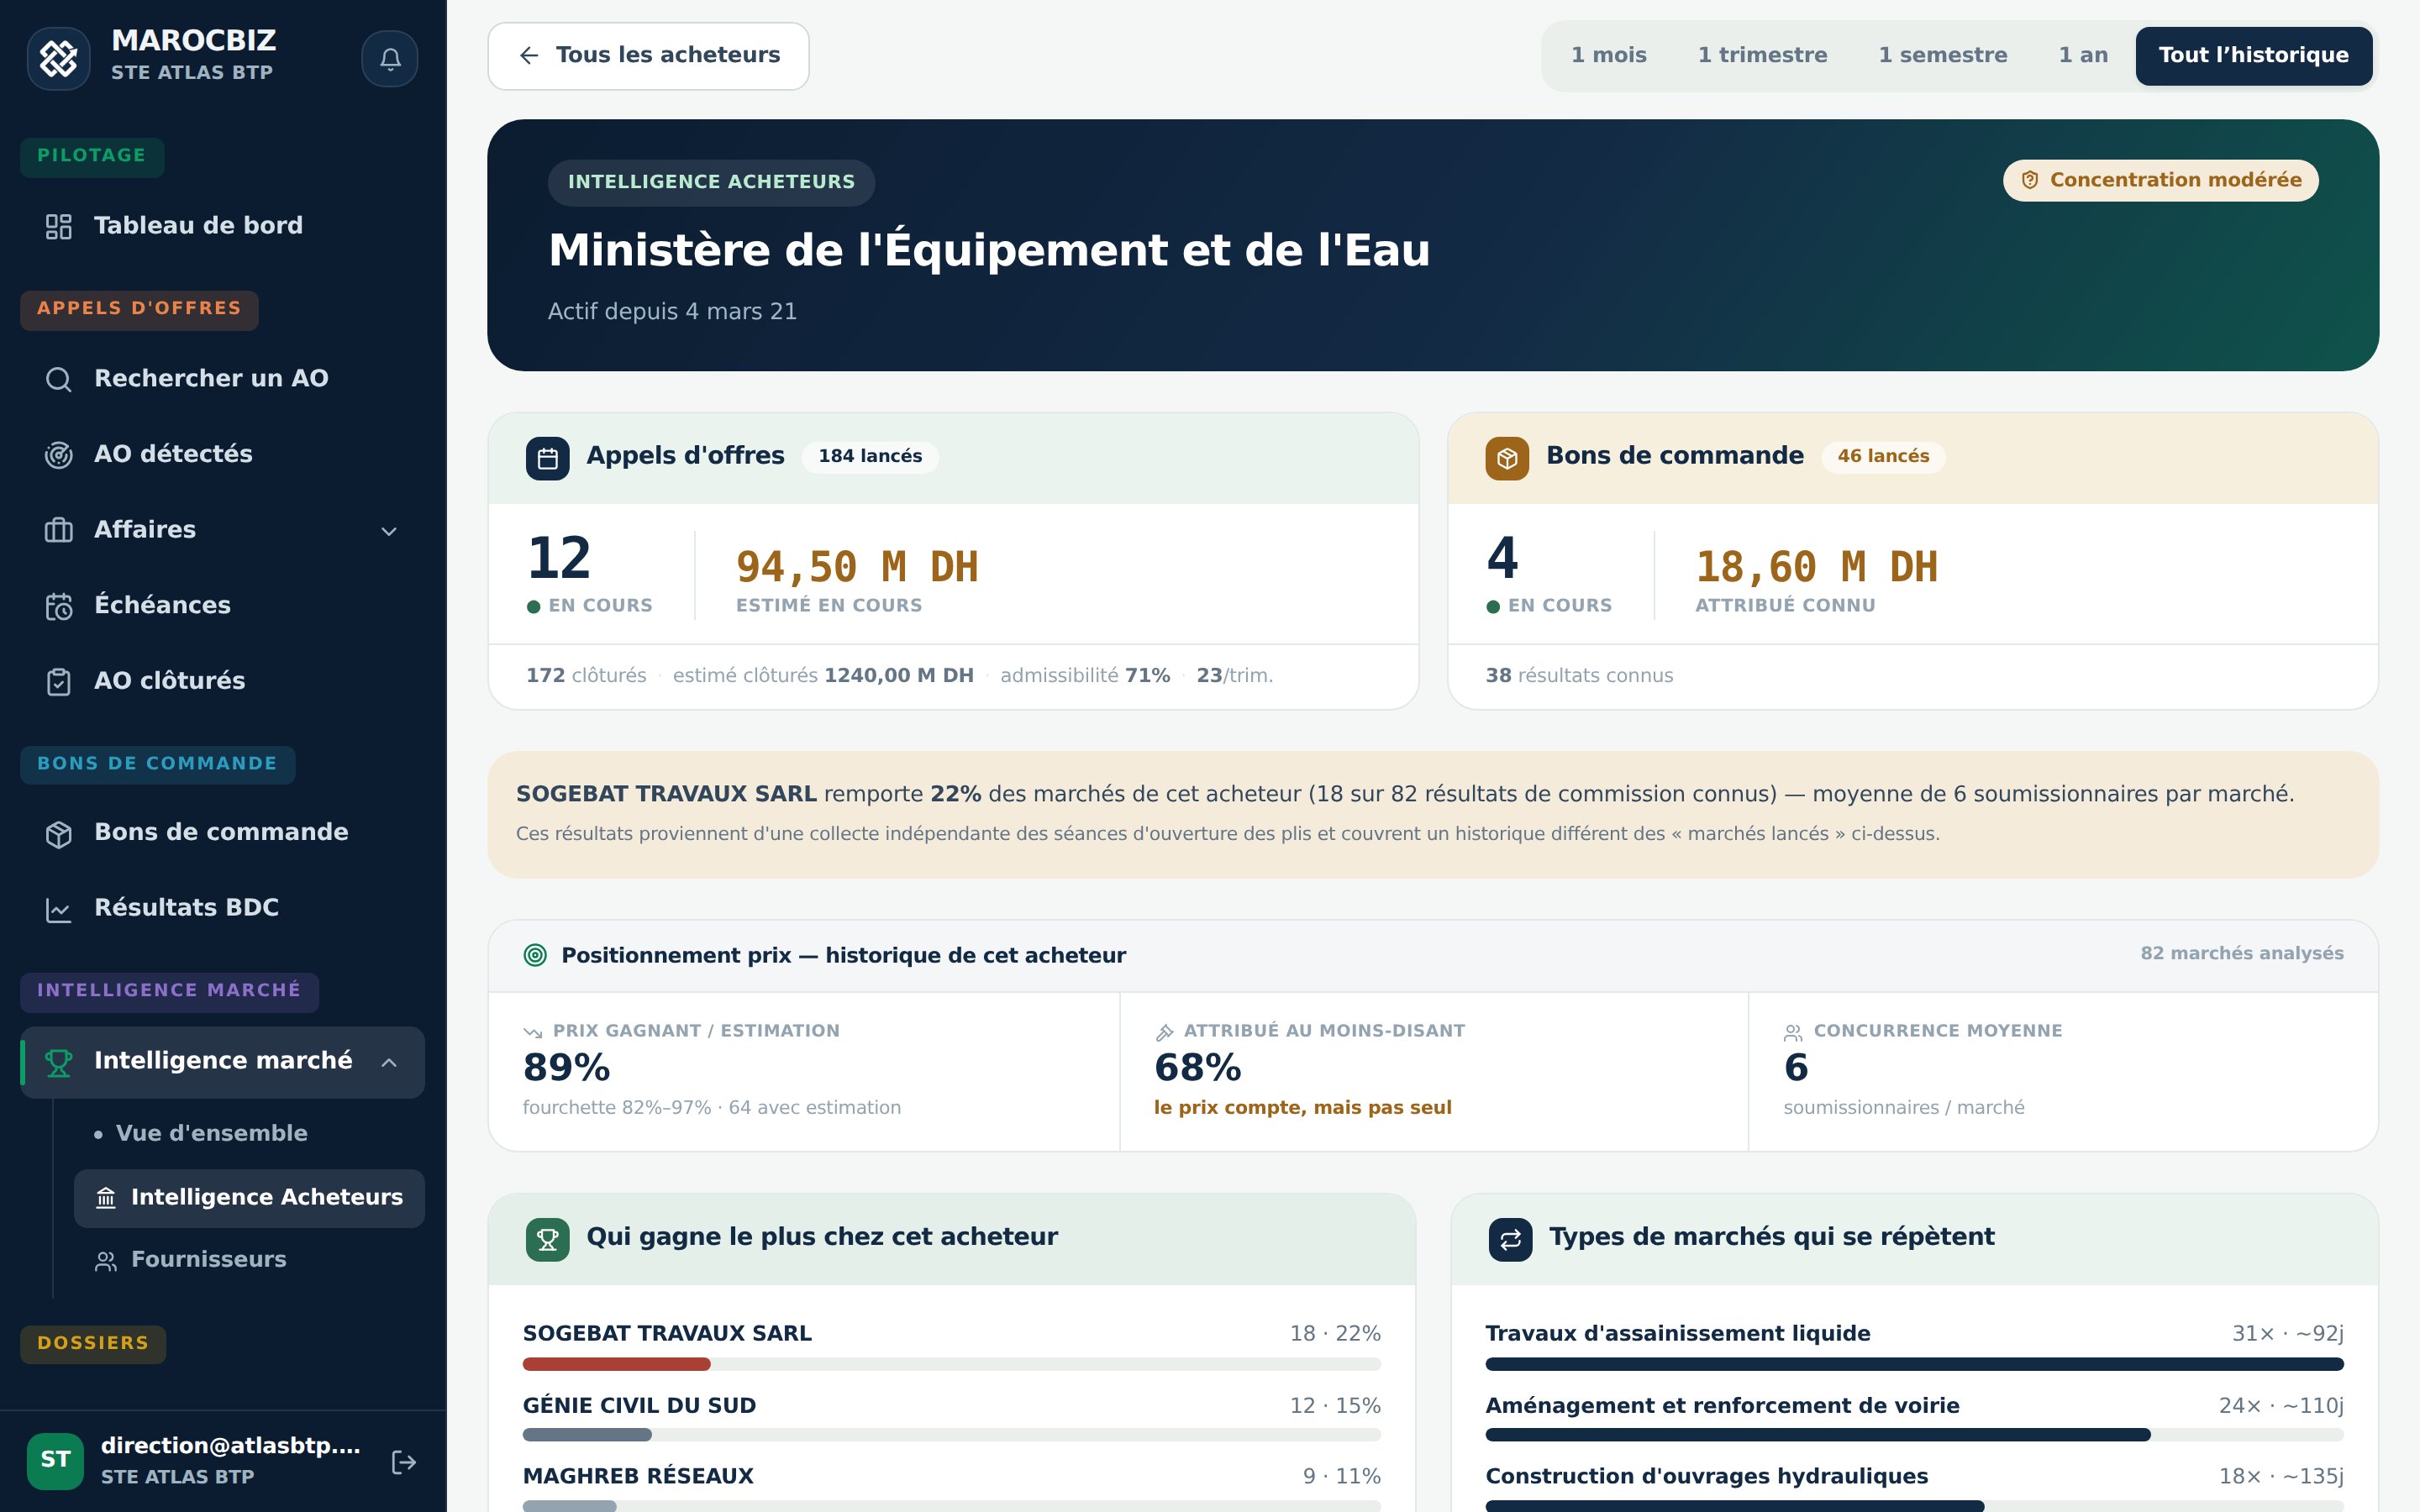The width and height of the screenshot is (2420, 1512).
Task: Click Travaux d'assainissement liquide row name
Action: (x=1677, y=1334)
